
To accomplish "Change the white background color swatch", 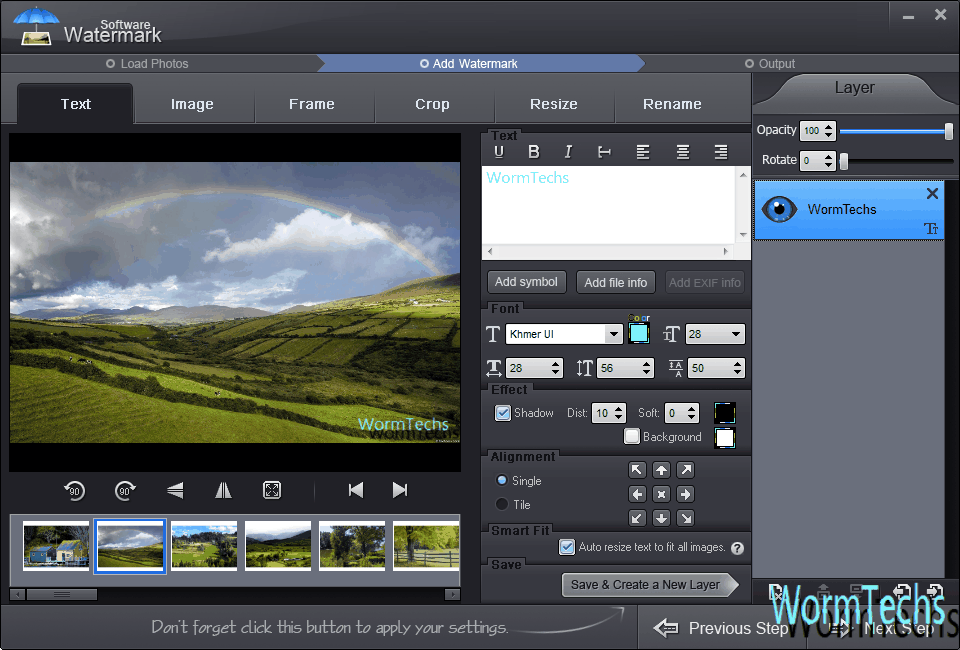I will pos(725,438).
